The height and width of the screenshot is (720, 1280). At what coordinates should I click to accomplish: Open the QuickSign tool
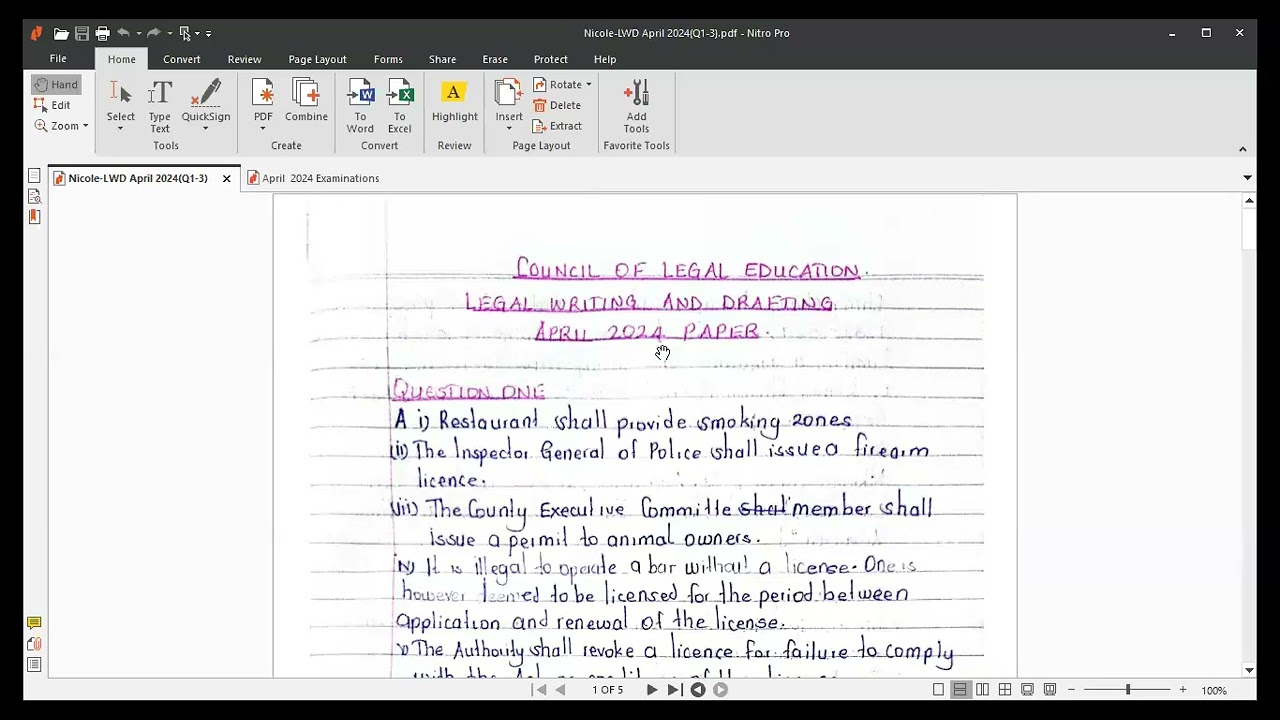tap(206, 106)
